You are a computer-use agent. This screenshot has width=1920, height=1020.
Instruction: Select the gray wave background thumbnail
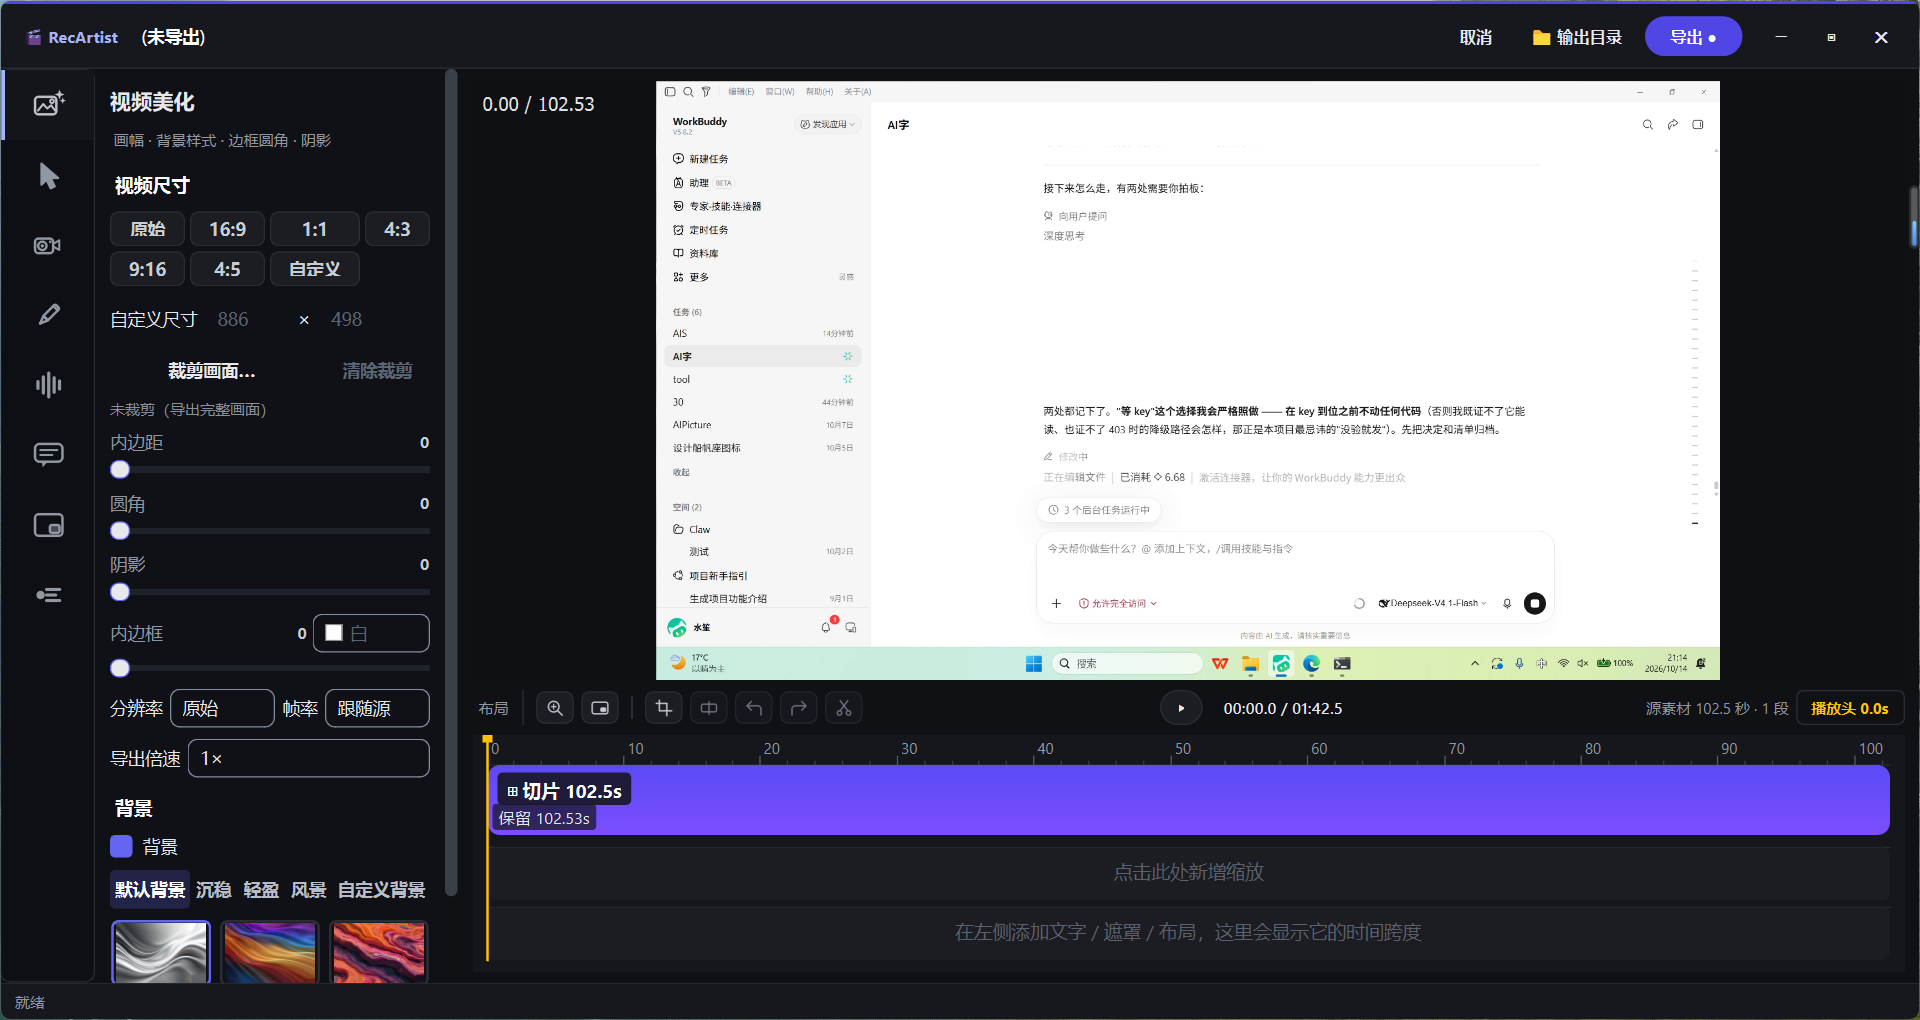click(x=160, y=951)
